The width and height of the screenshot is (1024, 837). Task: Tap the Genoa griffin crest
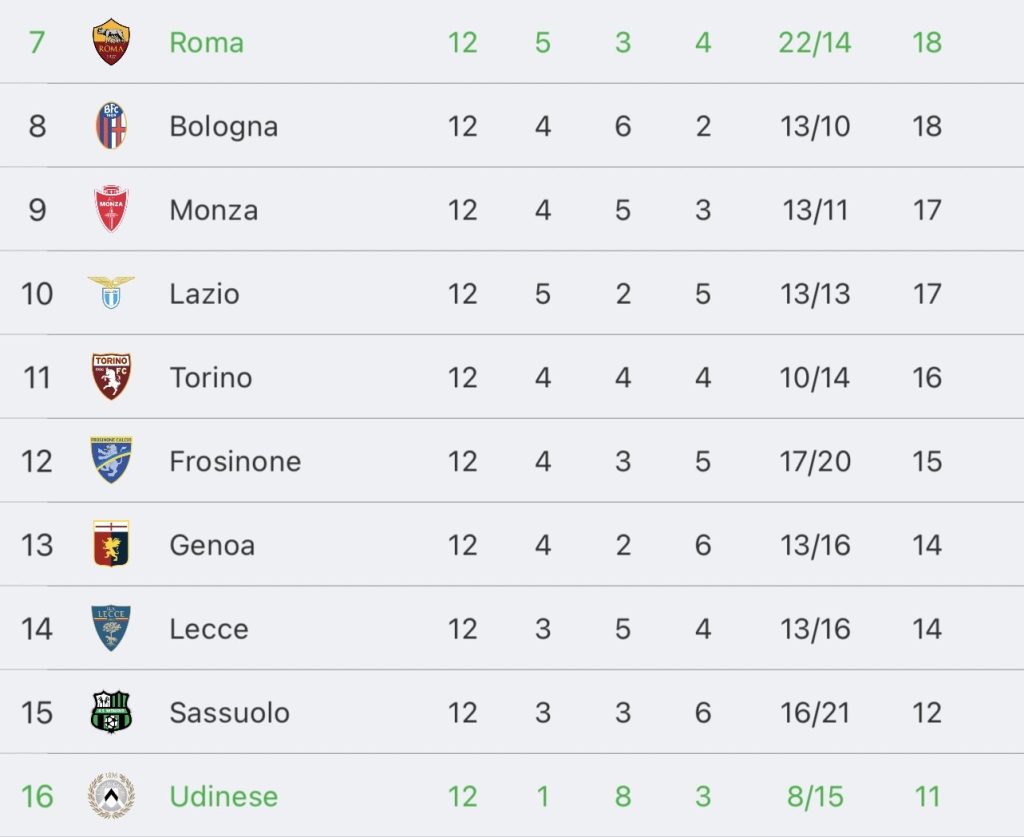point(111,544)
